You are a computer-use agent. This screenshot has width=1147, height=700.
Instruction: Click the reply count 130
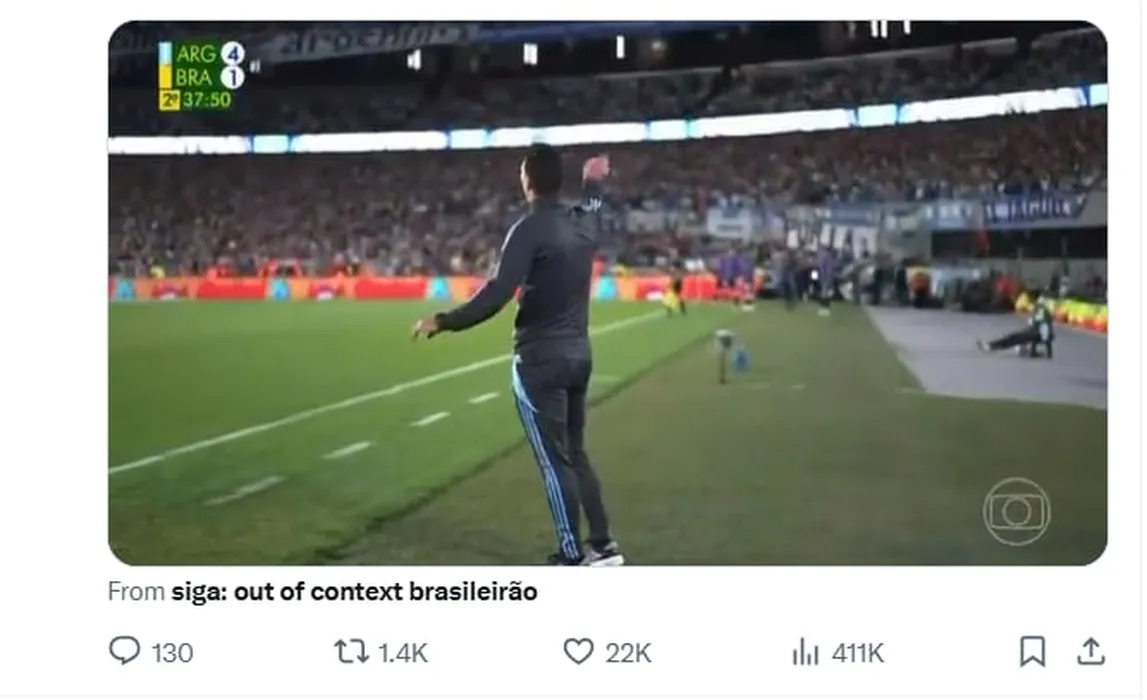[172, 652]
